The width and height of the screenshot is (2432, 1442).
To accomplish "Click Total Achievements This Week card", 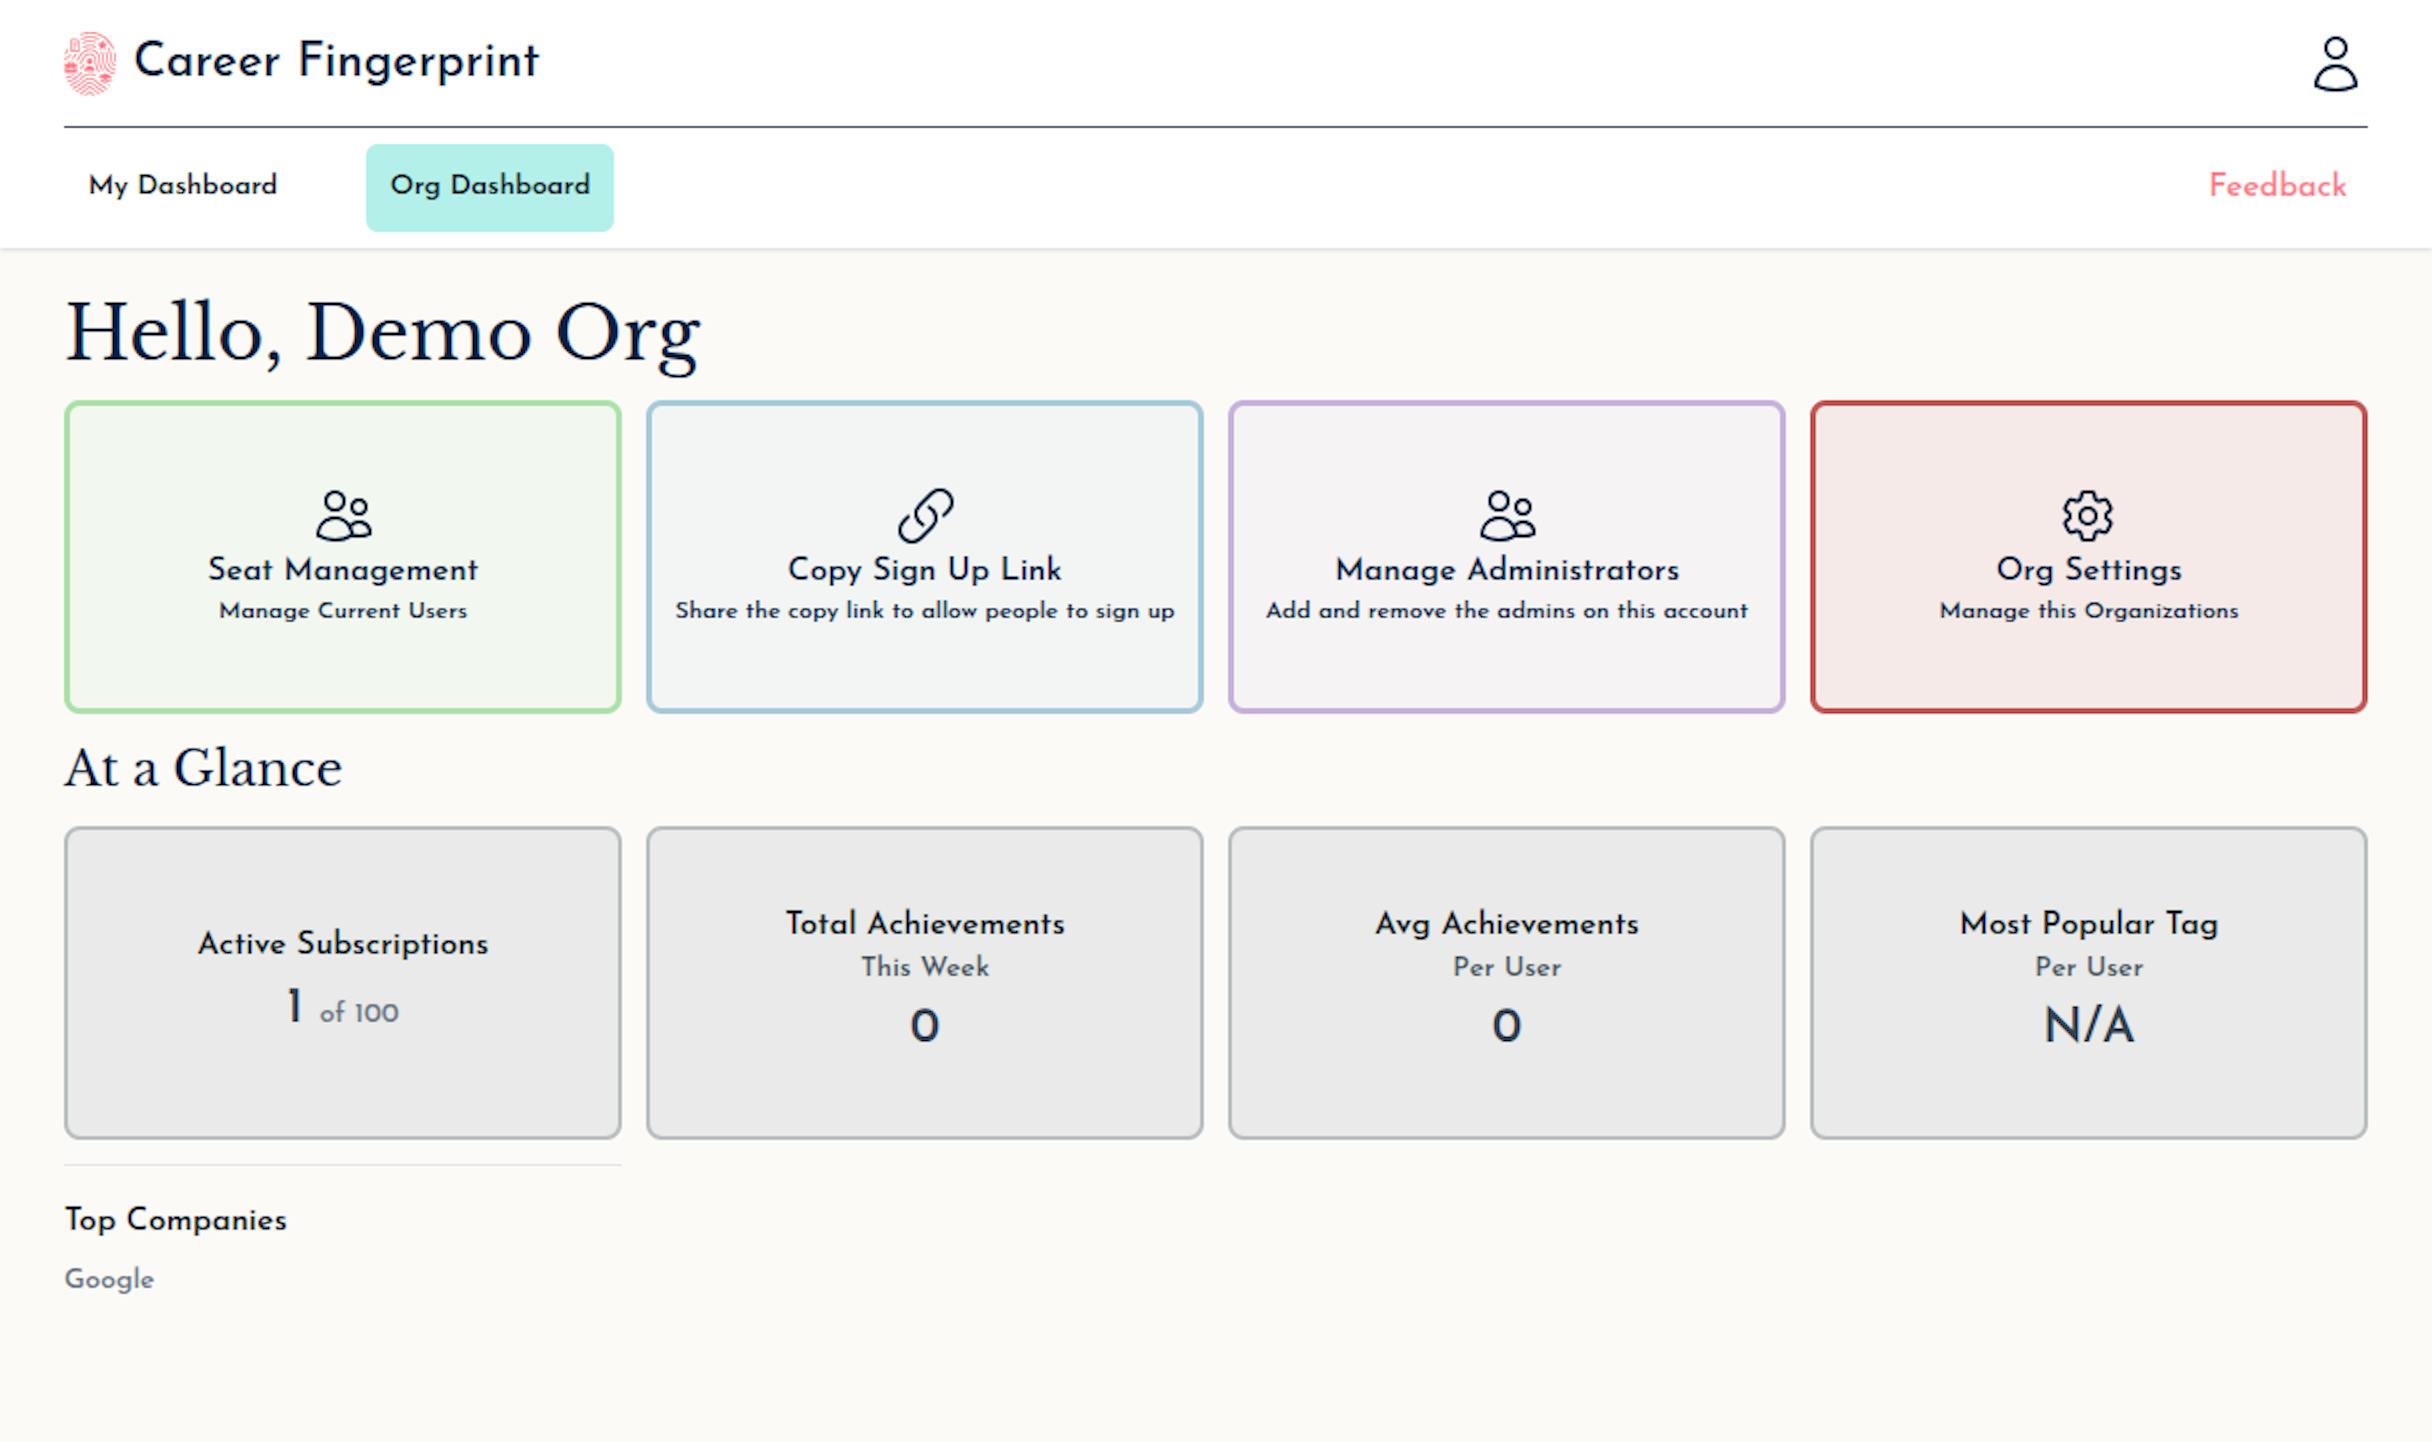I will [925, 982].
